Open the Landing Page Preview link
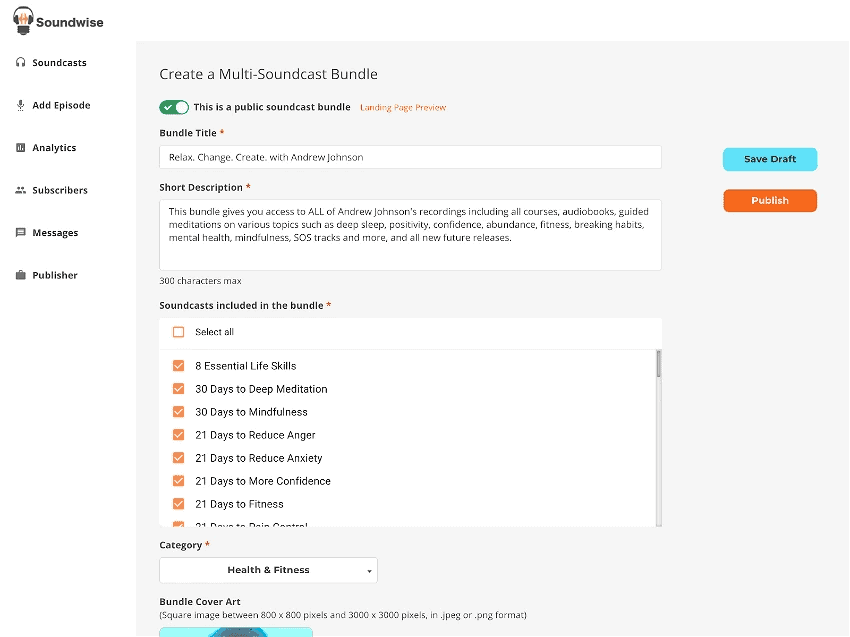Viewport: 850px width, 637px height. [x=403, y=108]
